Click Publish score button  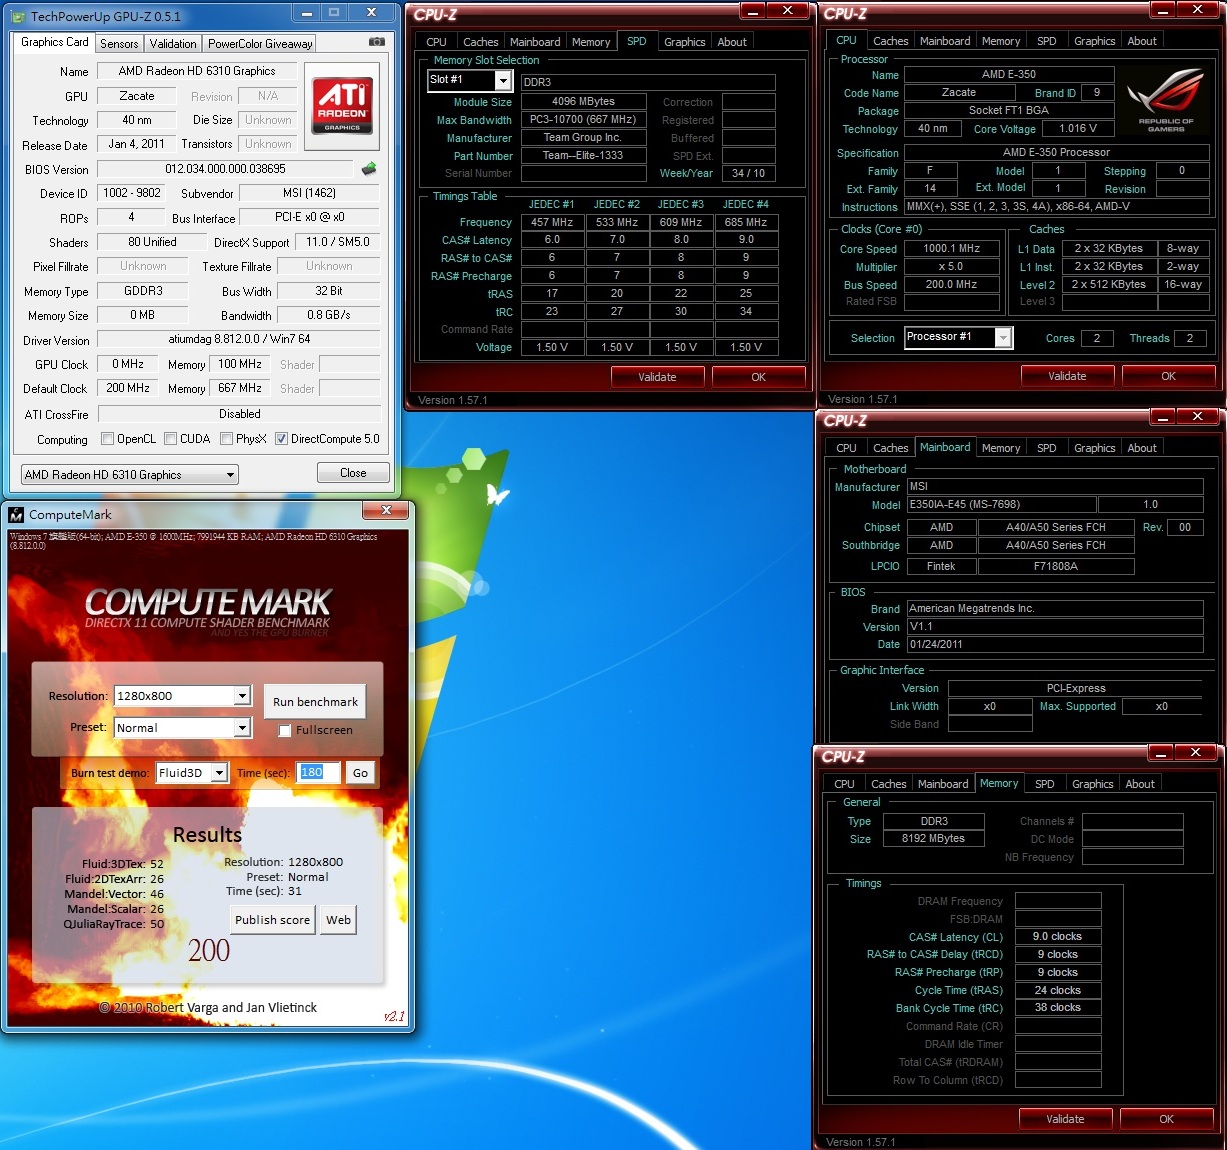272,920
